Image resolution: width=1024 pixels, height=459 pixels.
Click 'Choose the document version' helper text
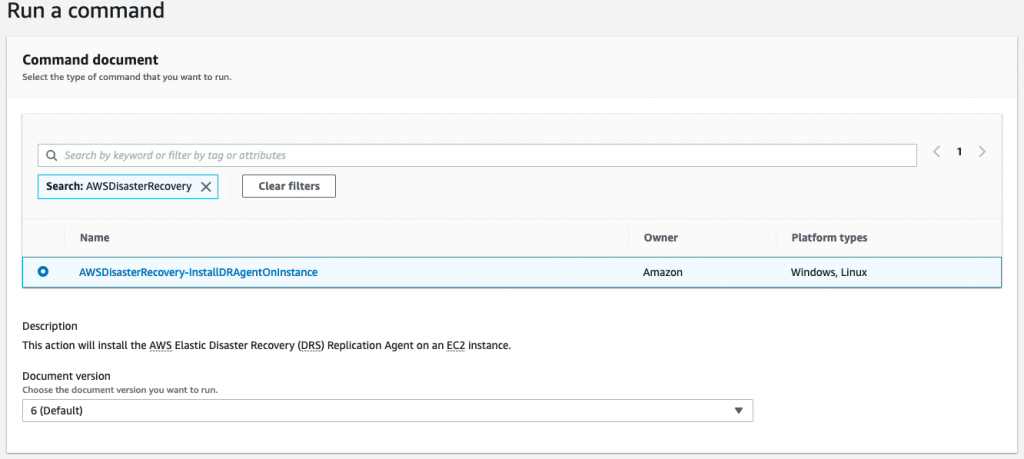(x=120, y=389)
